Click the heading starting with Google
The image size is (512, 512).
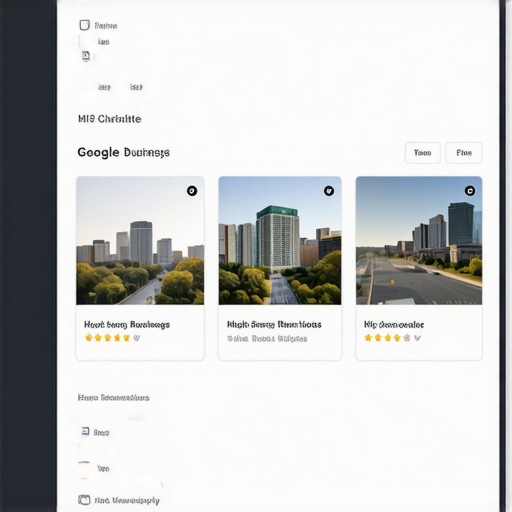[x=124, y=153]
